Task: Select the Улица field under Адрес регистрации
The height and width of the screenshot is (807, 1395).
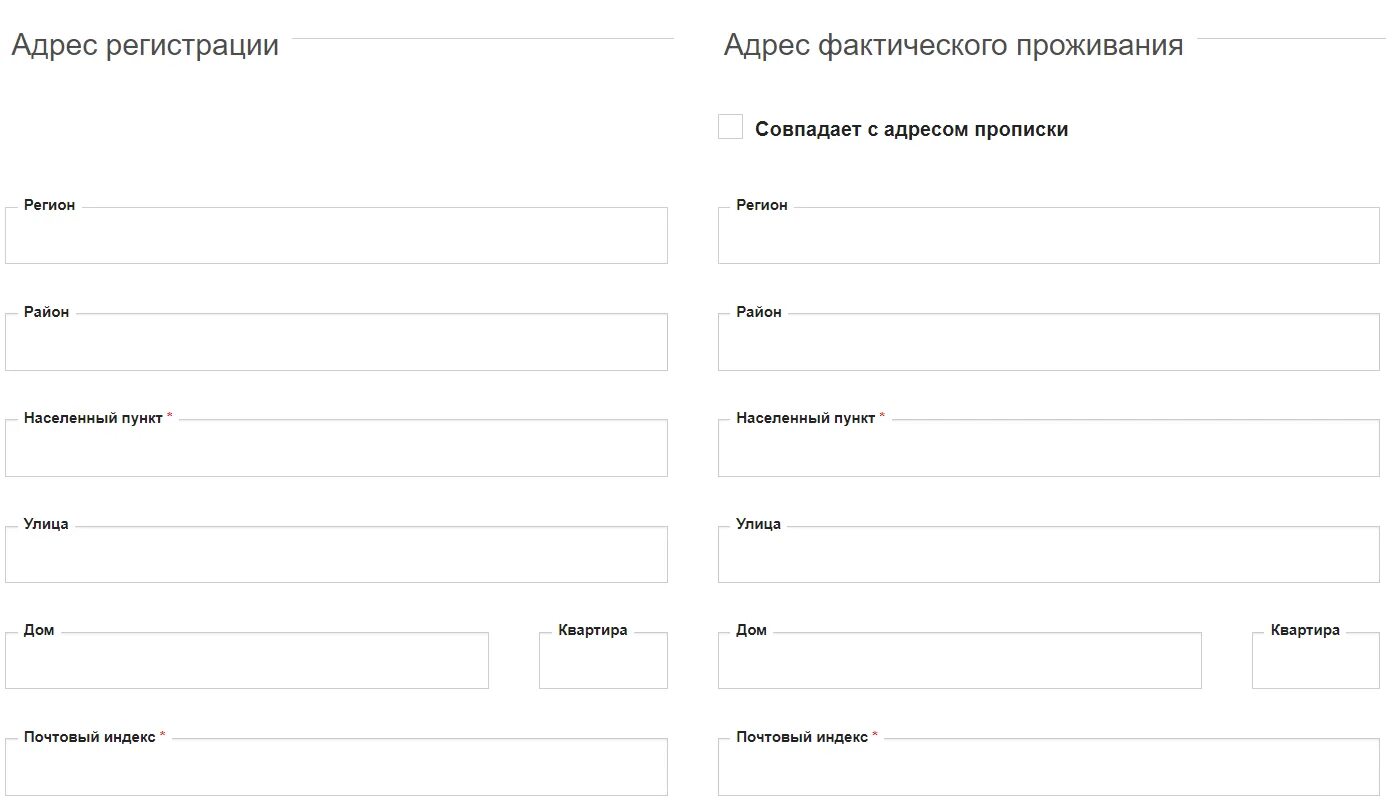Action: coord(336,554)
